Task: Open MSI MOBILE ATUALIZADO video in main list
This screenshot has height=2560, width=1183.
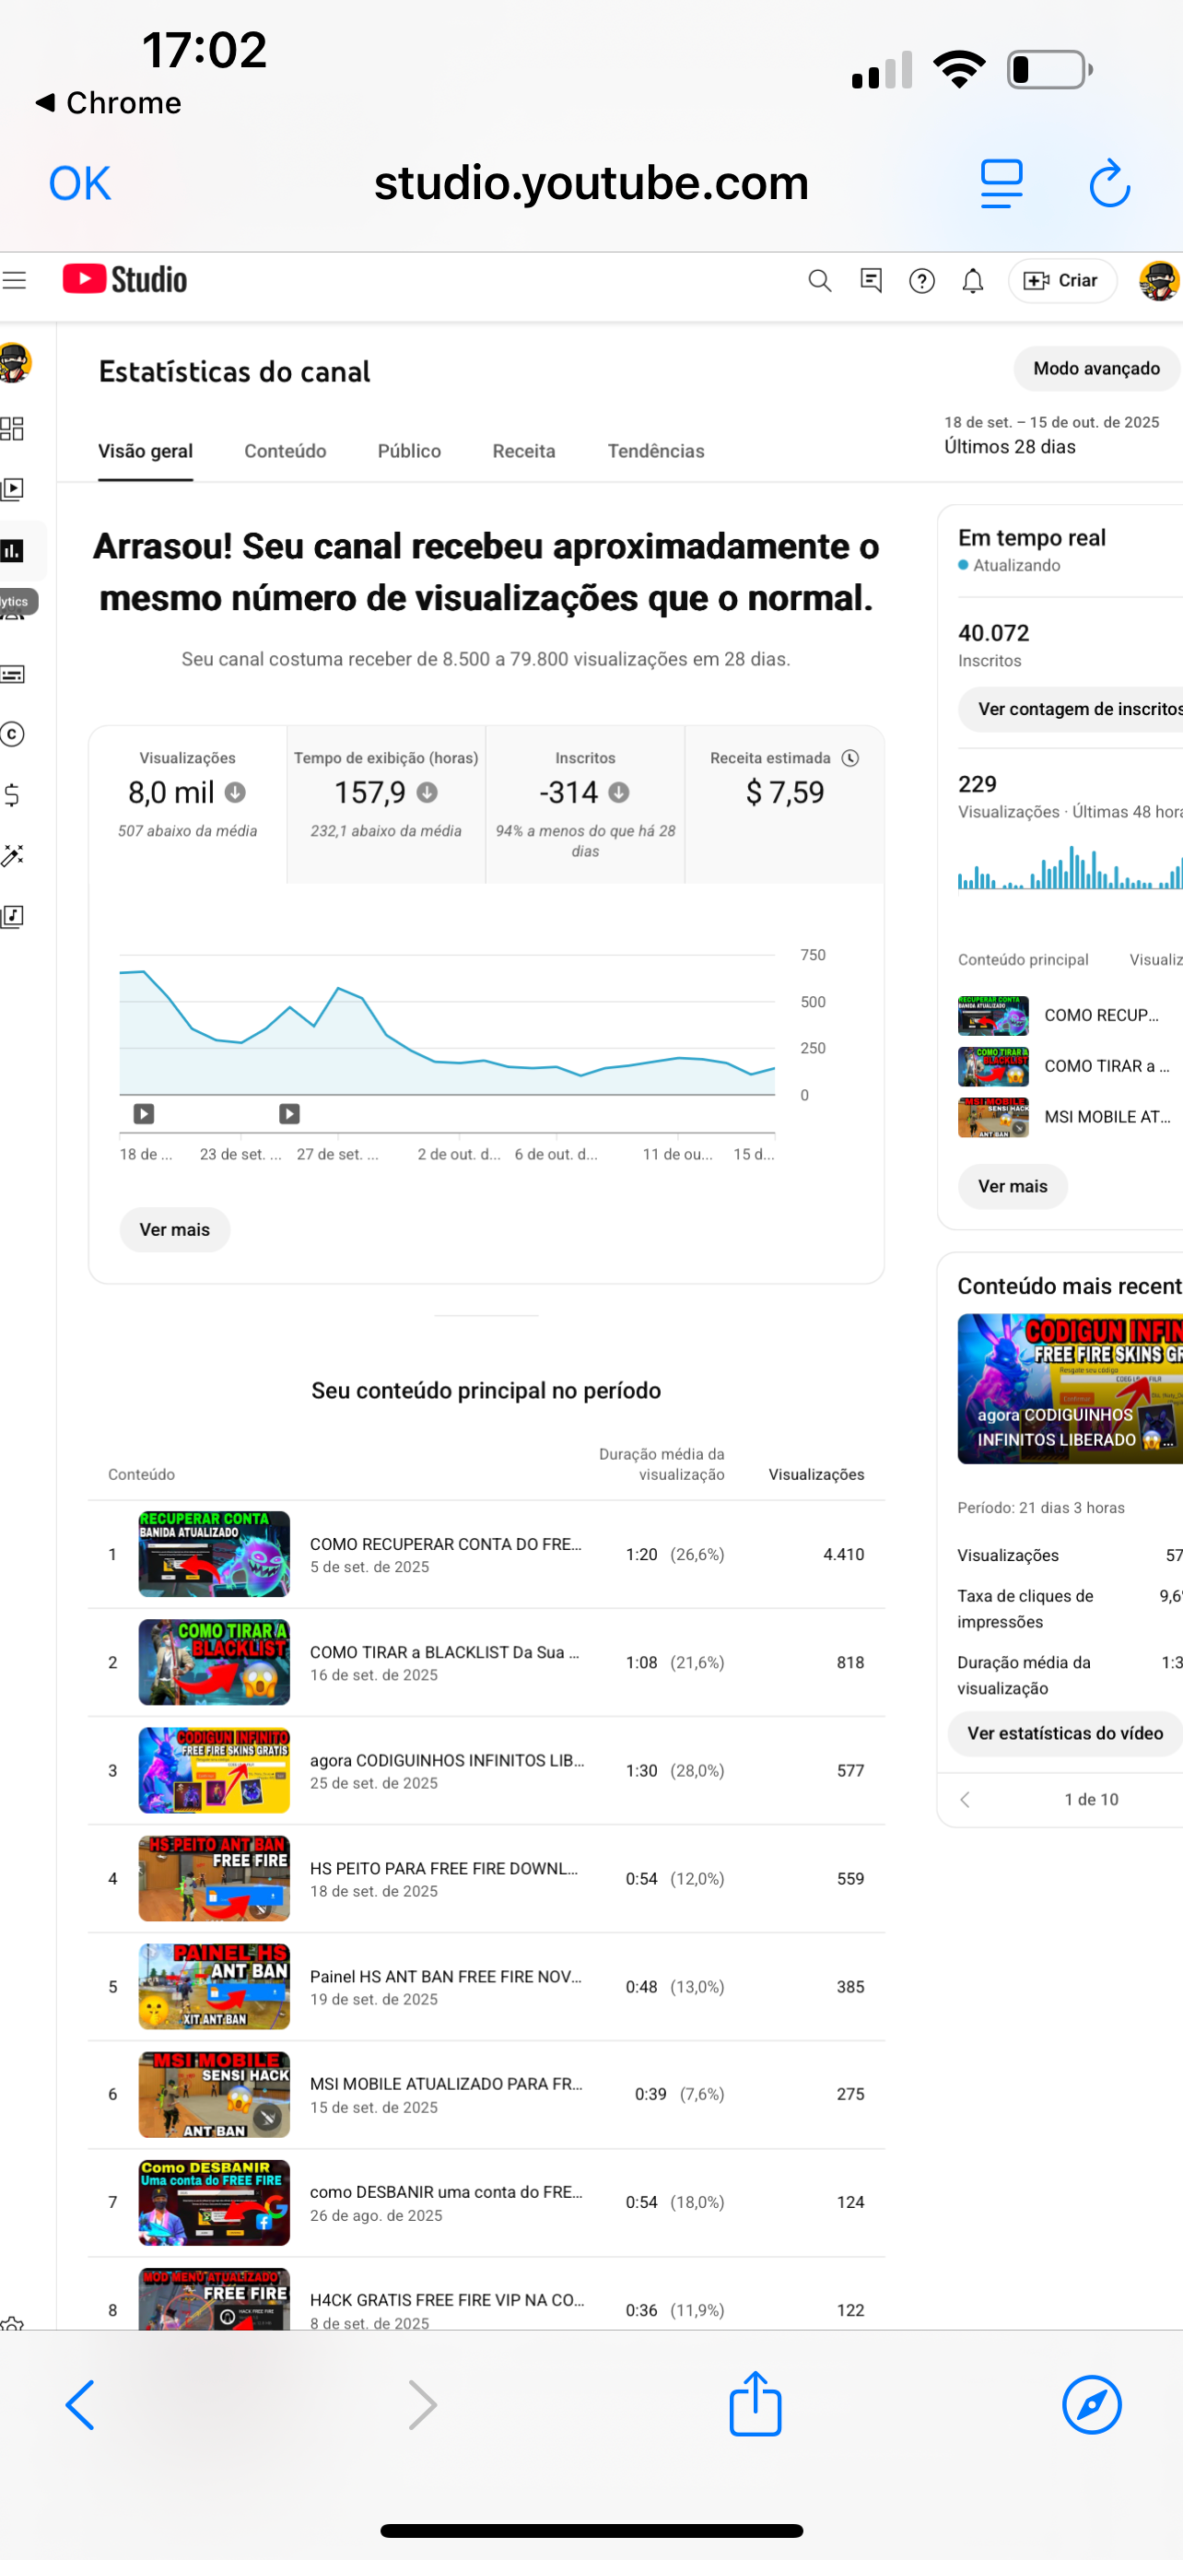Action: pyautogui.click(x=486, y=2095)
